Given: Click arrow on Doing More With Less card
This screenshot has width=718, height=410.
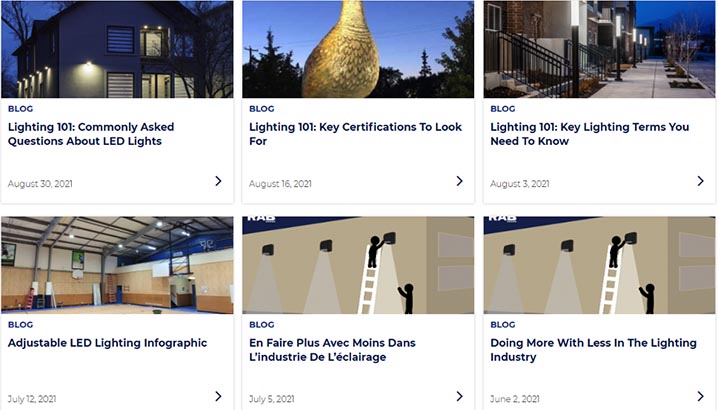Looking at the screenshot, I should [x=700, y=396].
